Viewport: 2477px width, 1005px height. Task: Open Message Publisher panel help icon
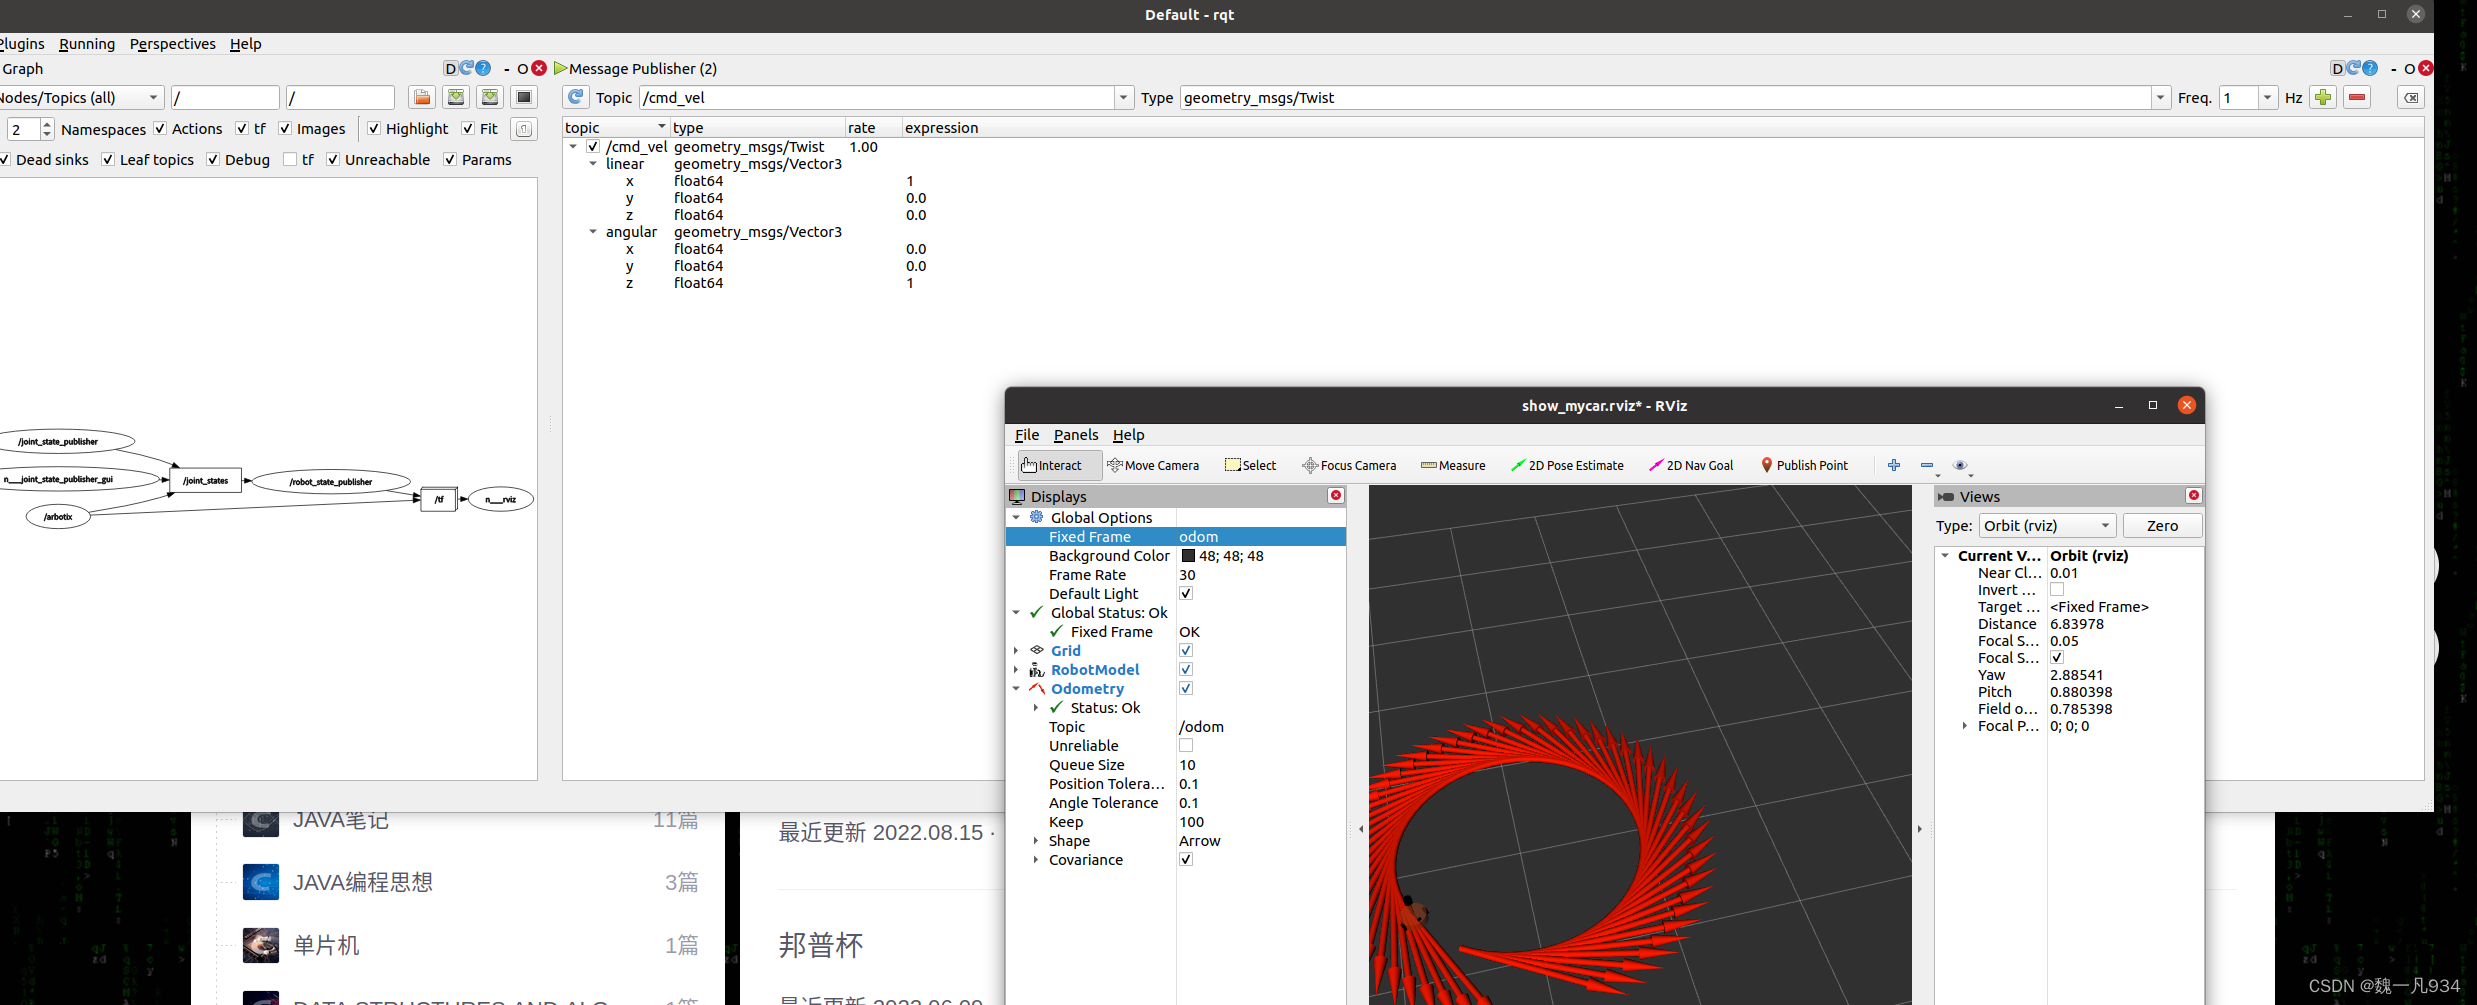point(2370,68)
